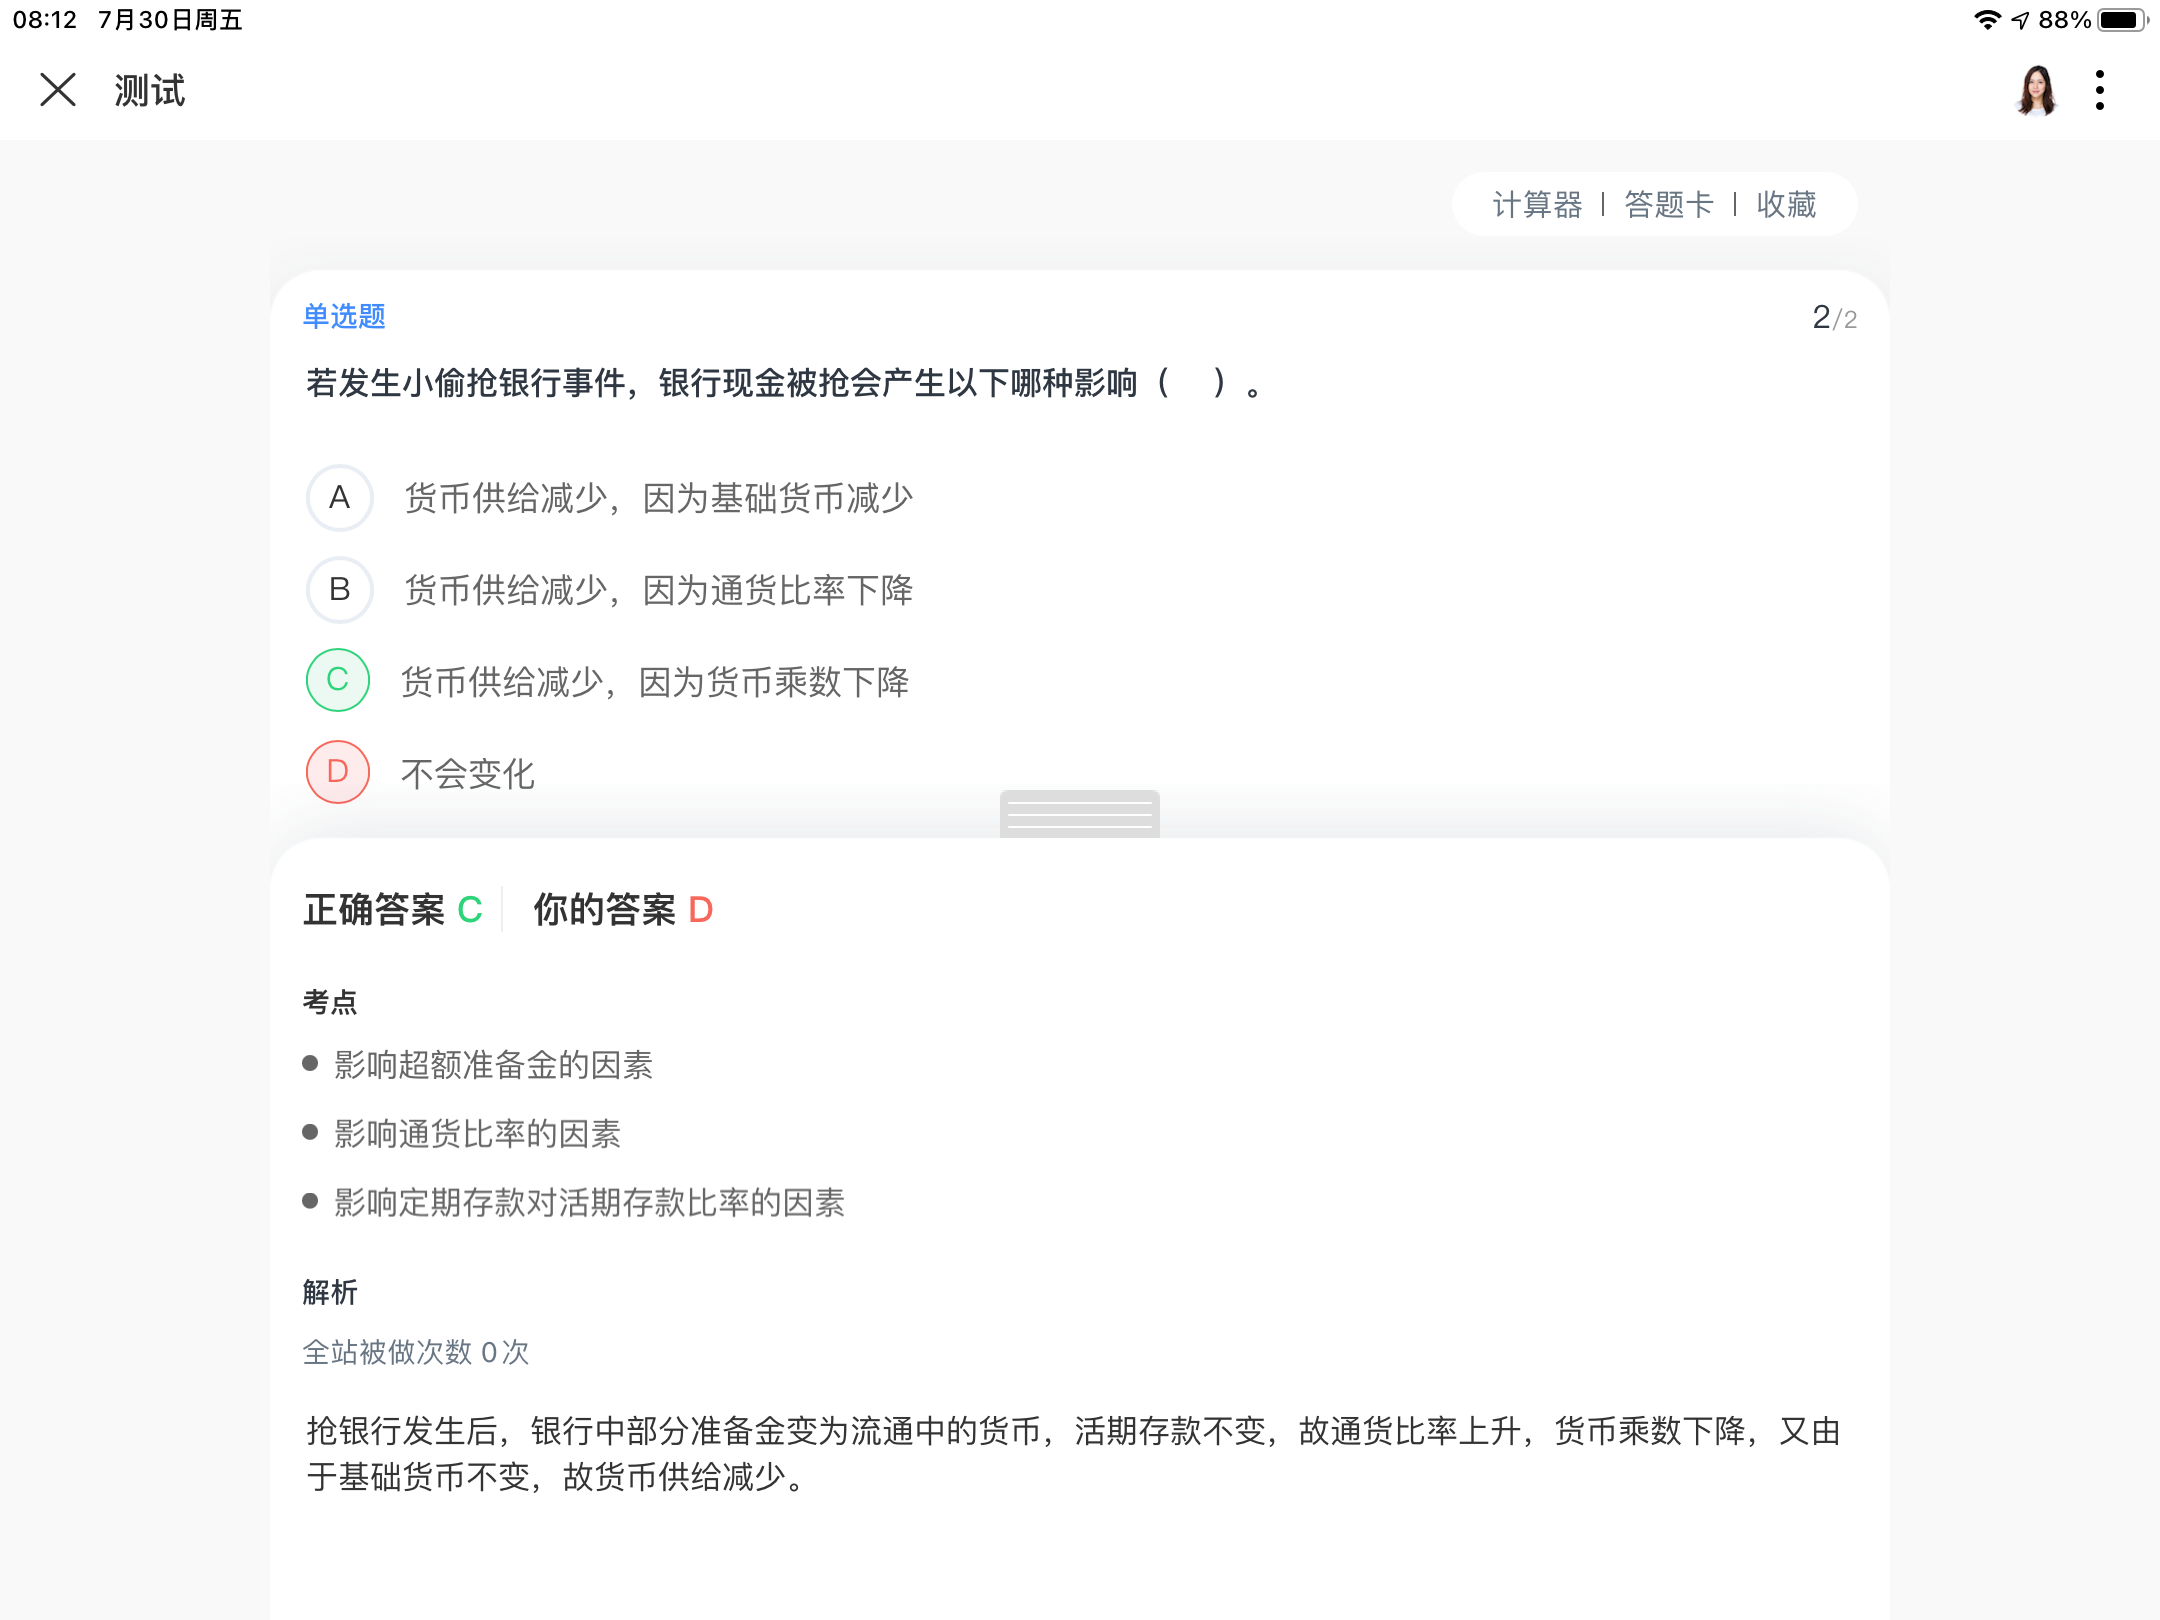Tap the user avatar photo
Screen dimensions: 2160x1620
pyautogui.click(x=2036, y=91)
